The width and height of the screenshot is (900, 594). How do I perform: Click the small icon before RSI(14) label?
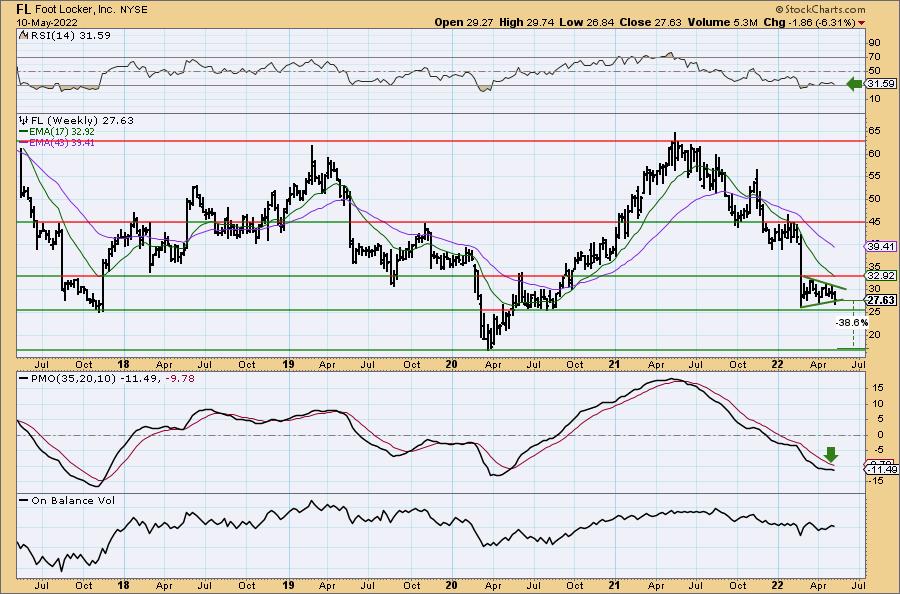click(x=23, y=35)
